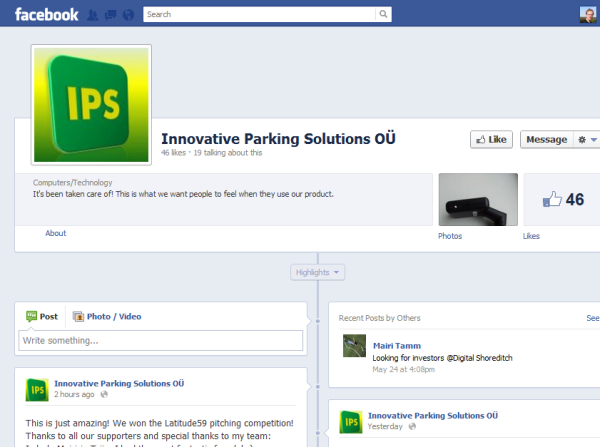
Task: Open page name link on 2 hours ago post
Action: 119,383
